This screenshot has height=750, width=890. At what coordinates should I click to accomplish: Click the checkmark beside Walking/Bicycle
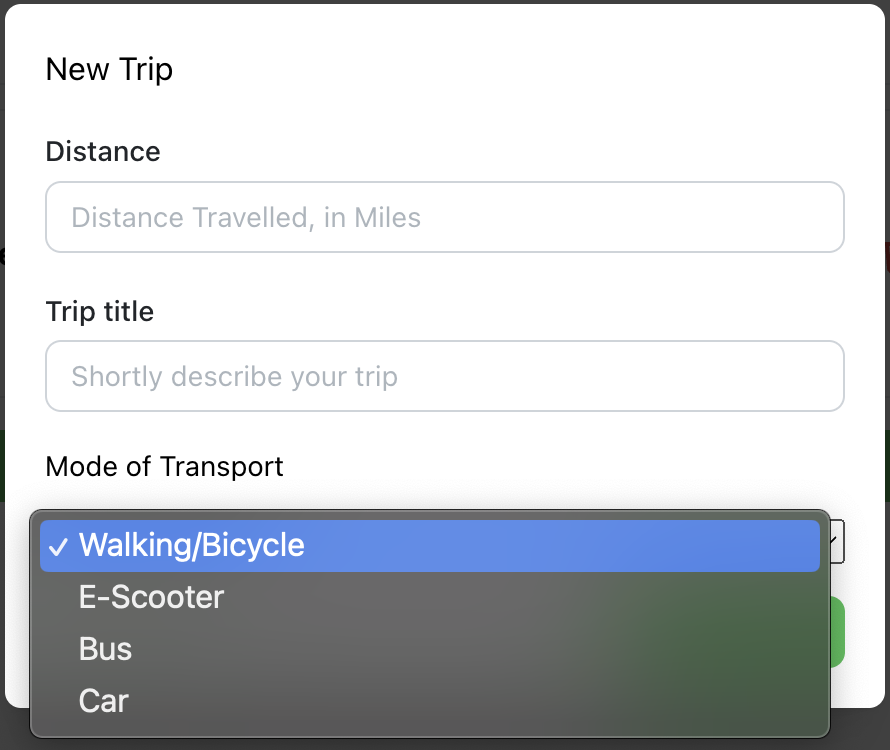(x=58, y=546)
